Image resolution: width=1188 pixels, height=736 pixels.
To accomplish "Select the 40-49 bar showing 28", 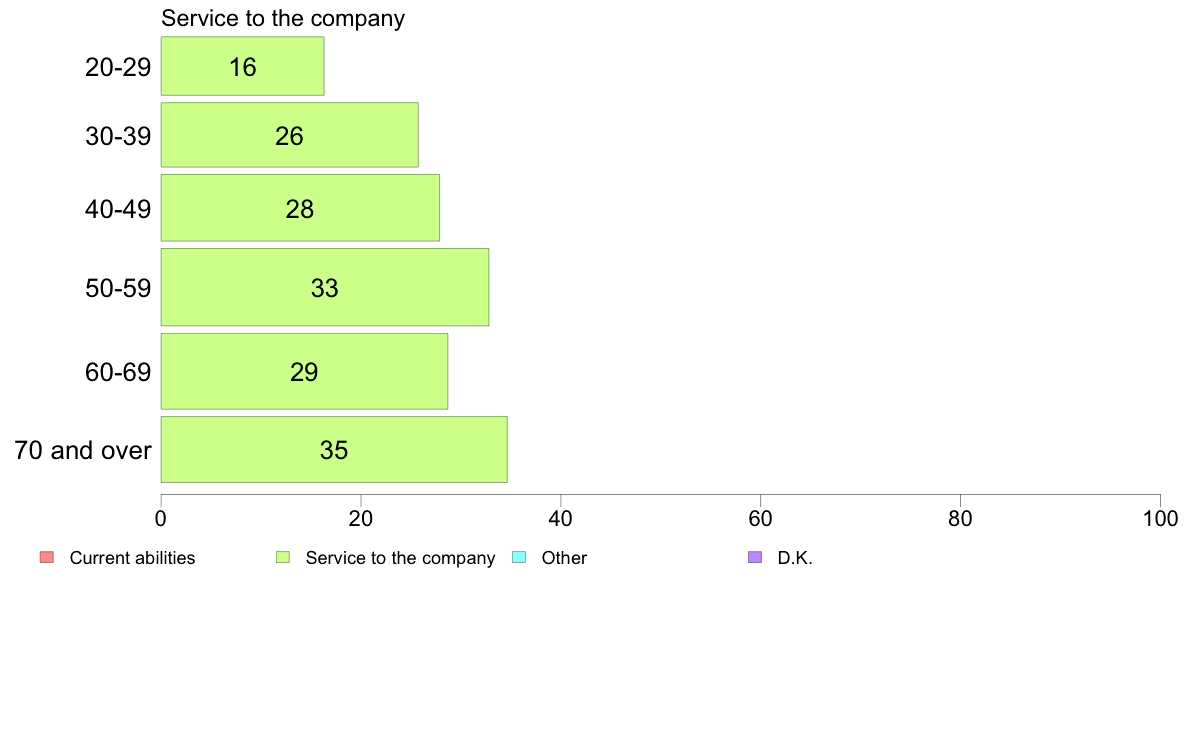I will pos(300,208).
